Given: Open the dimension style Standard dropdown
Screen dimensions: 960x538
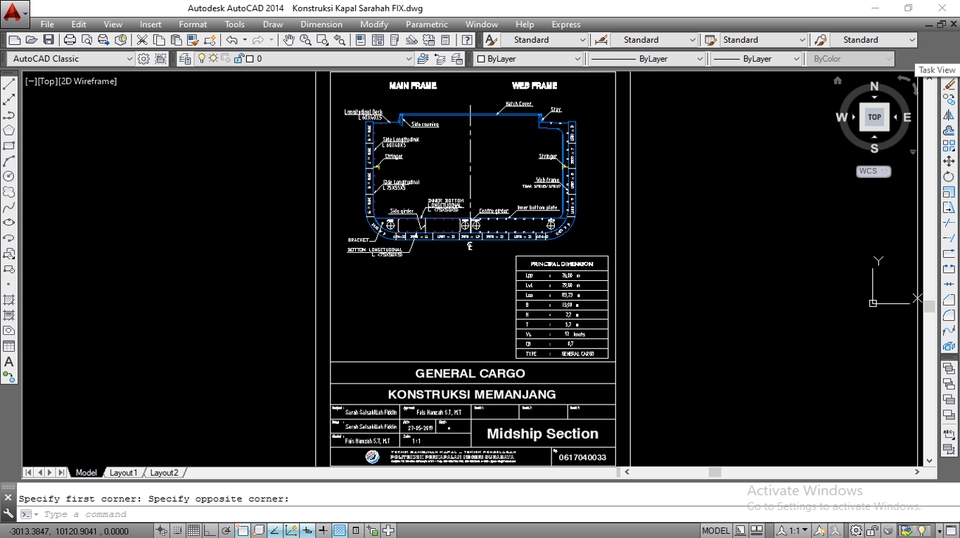Looking at the screenshot, I should coord(692,40).
